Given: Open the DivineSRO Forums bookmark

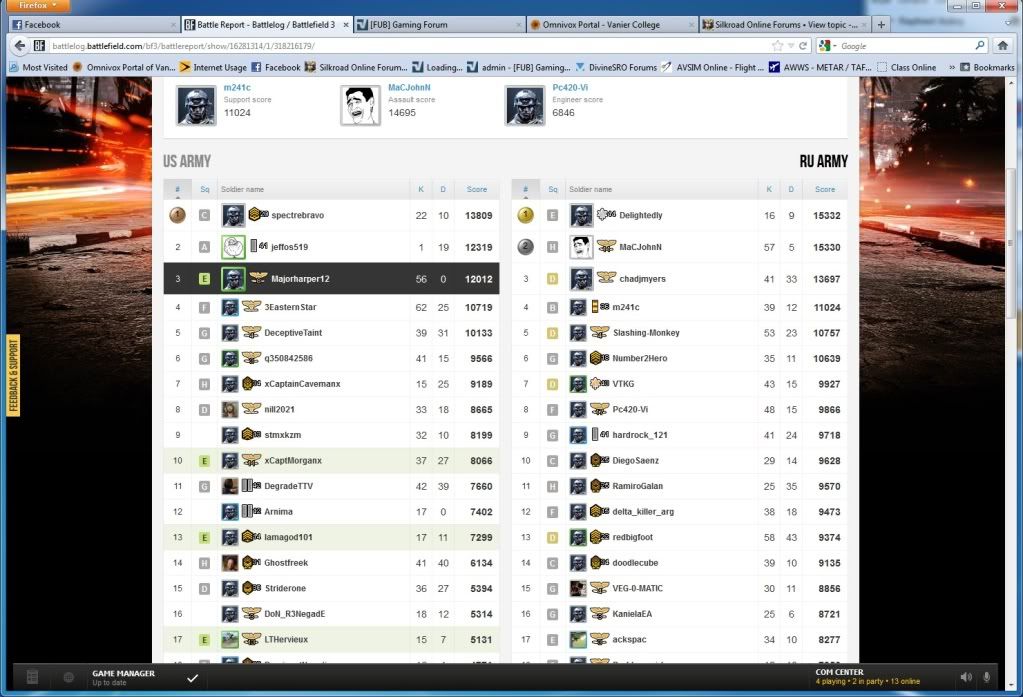Looking at the screenshot, I should pyautogui.click(x=616, y=67).
